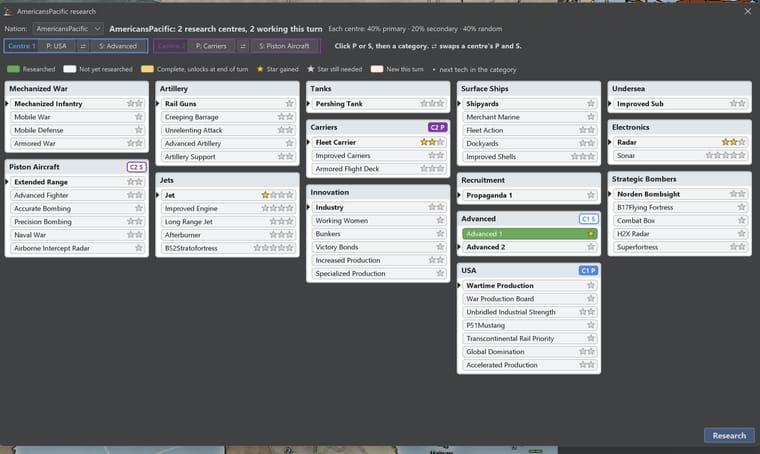Click the C2 P badge on Carriers
Image resolution: width=760 pixels, height=454 pixels.
[437, 127]
